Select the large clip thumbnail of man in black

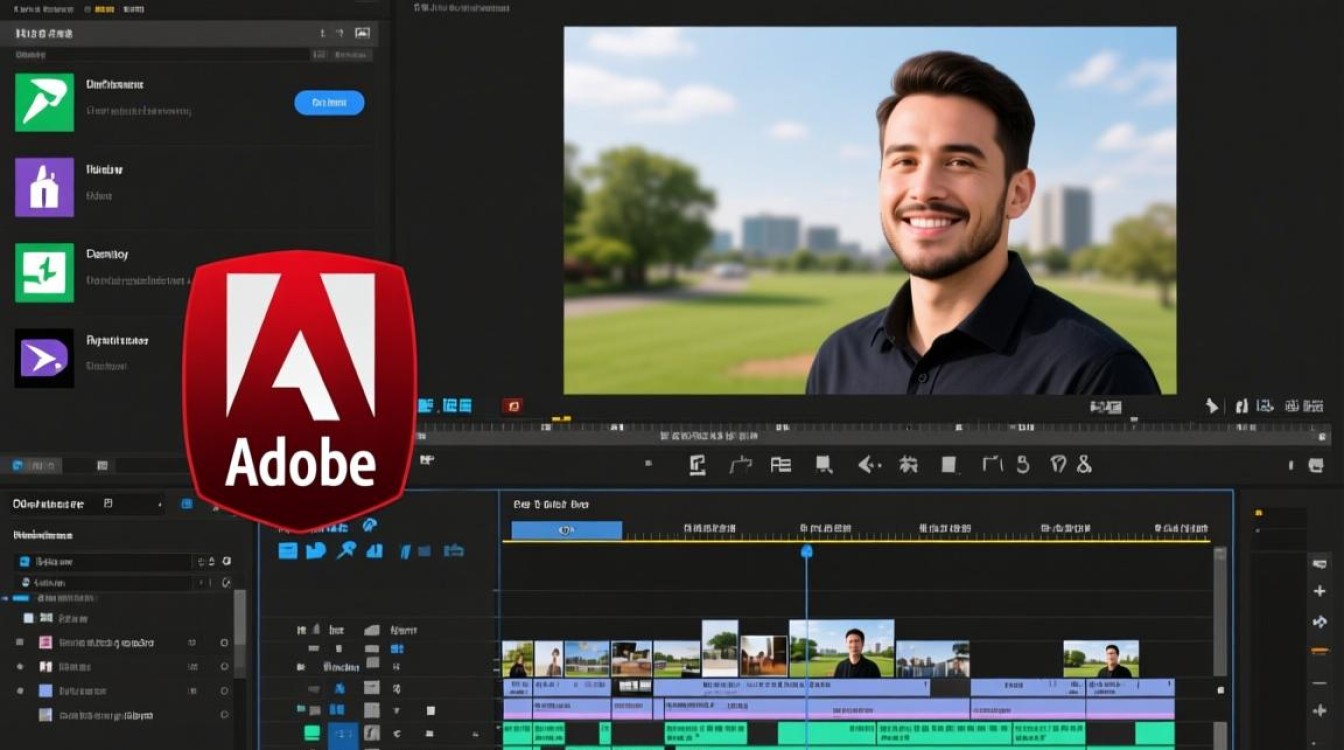pos(841,649)
